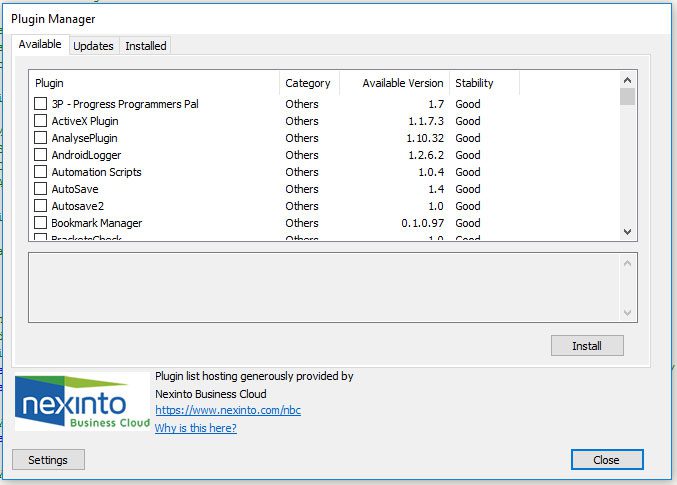This screenshot has width=677, height=485.
Task: Select the ActiveX Plugin row name
Action: (85, 121)
